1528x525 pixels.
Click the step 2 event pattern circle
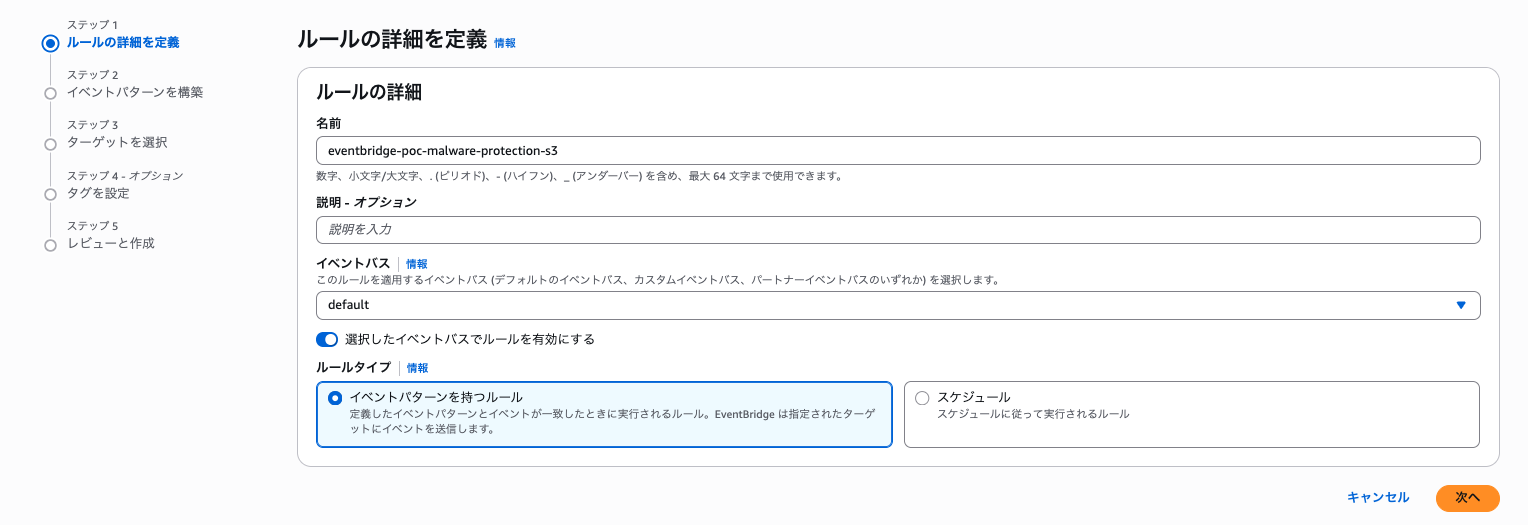[x=50, y=94]
